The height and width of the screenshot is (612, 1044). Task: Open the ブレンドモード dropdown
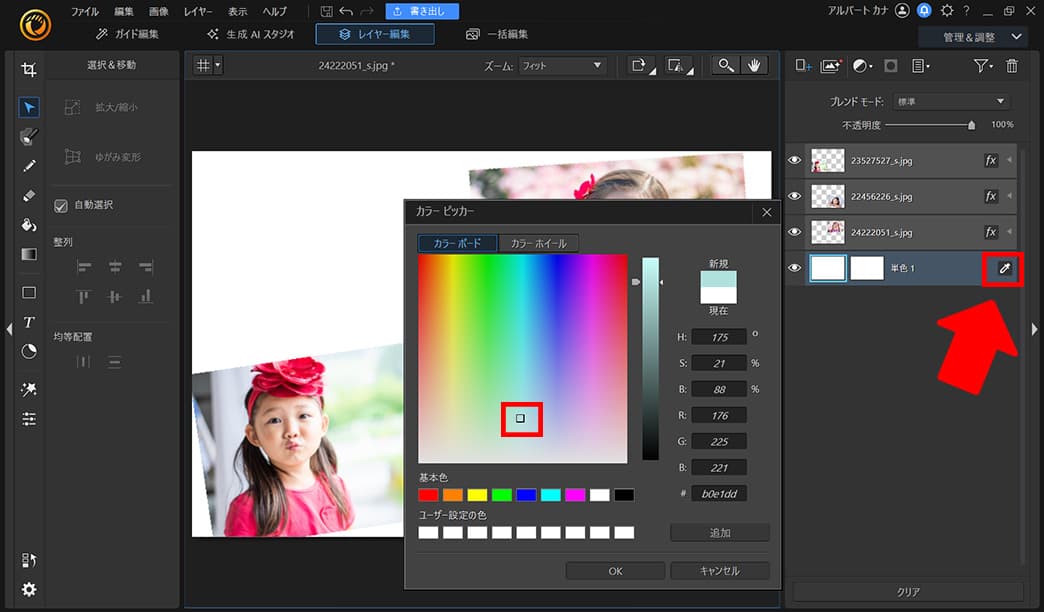click(950, 101)
